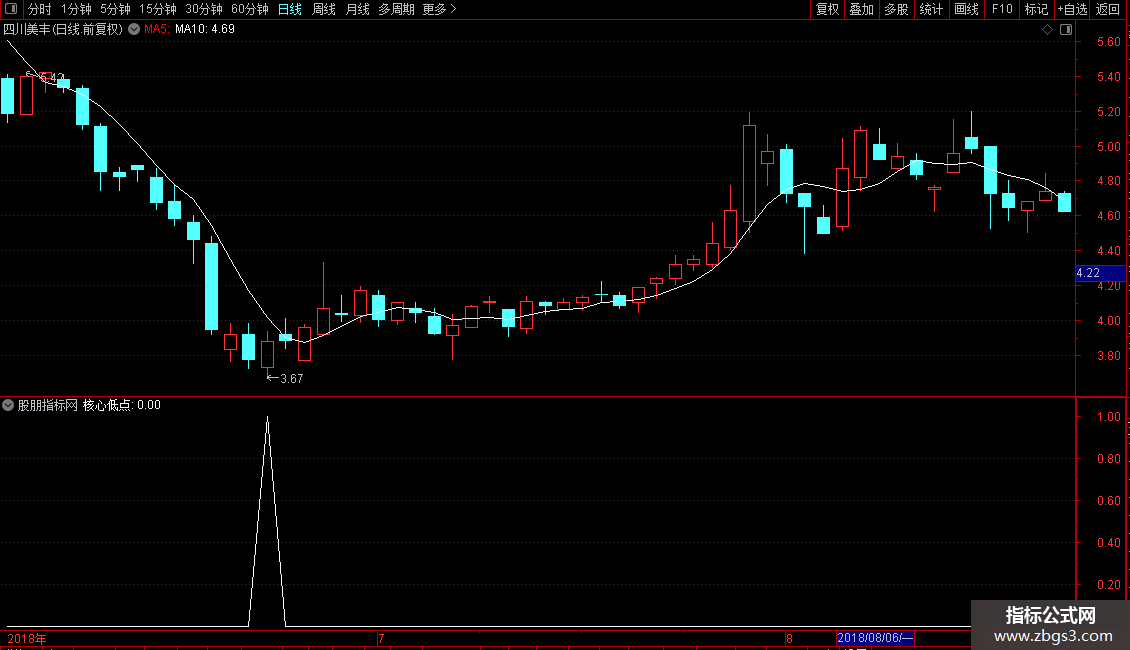This screenshot has width=1130, height=650.
Task: Click the 5.60 price axis label
Action: coord(1108,42)
